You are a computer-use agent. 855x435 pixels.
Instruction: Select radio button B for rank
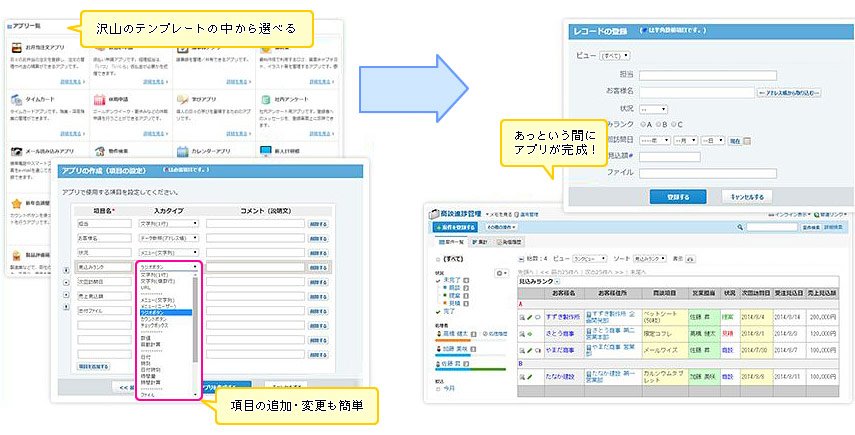pos(658,124)
